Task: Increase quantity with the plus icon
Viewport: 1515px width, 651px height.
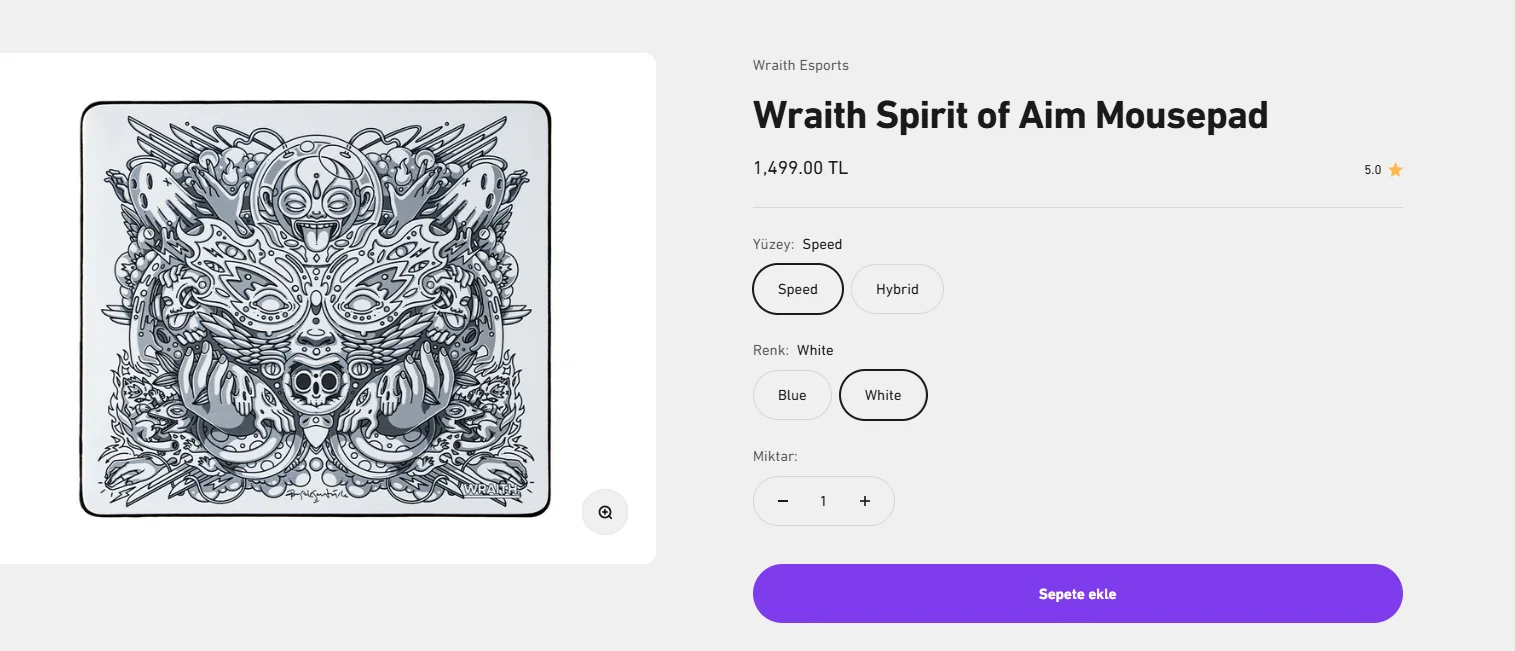Action: pyautogui.click(x=865, y=501)
